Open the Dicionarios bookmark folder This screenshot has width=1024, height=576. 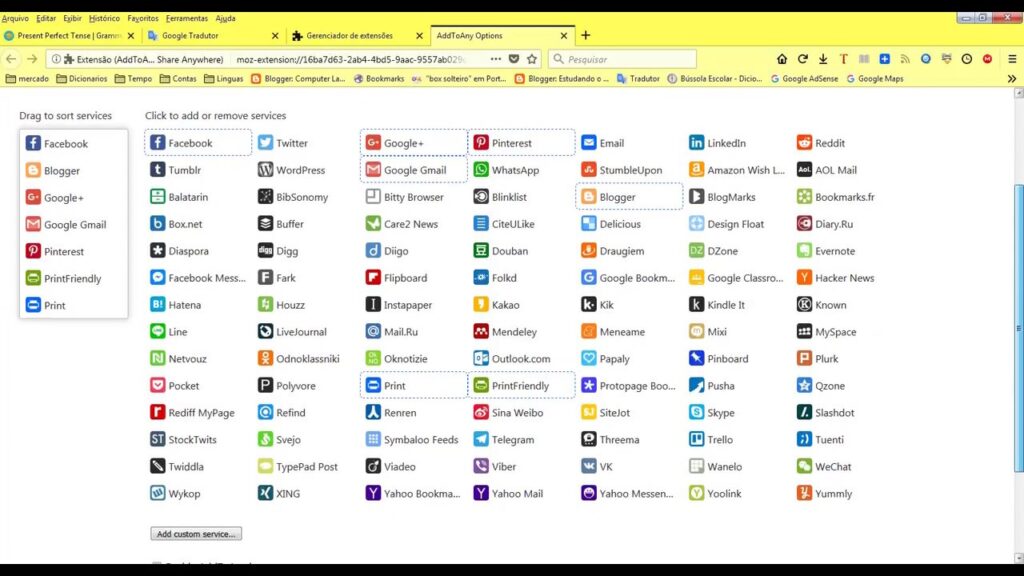pyautogui.click(x=82, y=79)
